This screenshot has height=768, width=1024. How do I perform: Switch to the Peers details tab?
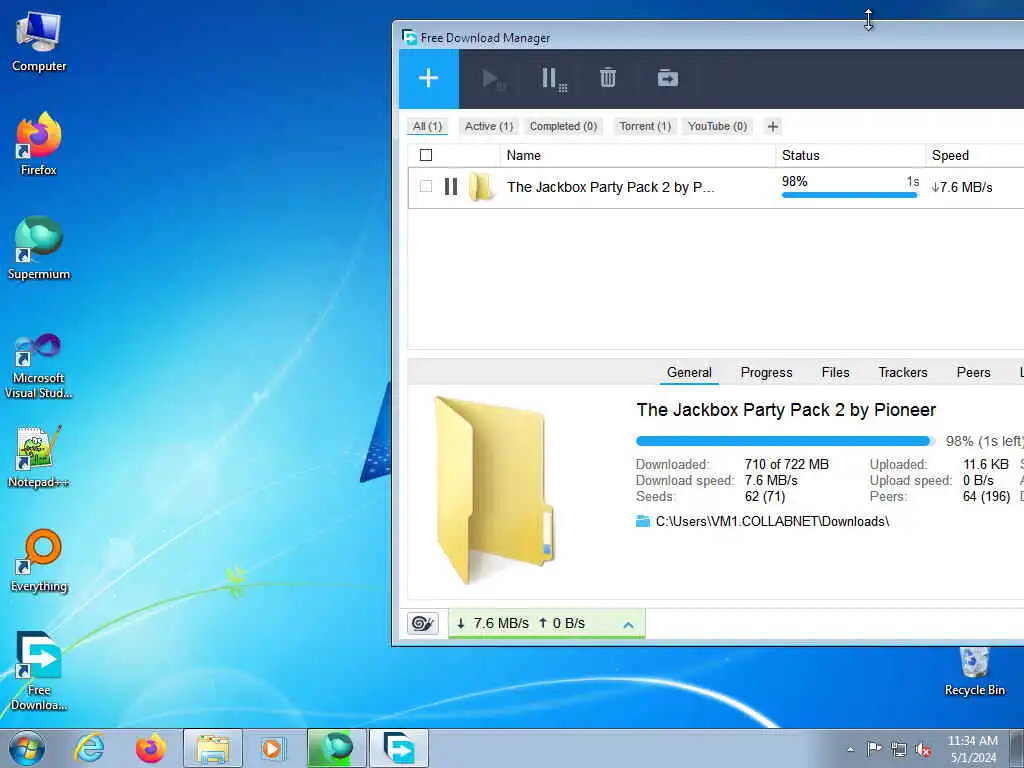973,372
